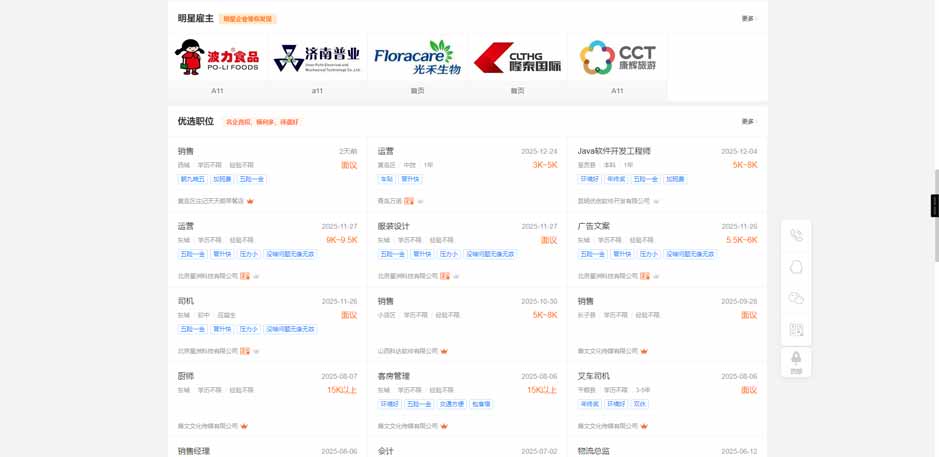Click the 北京星洲科技有限公司 link in 服装设计 card

click(408, 276)
